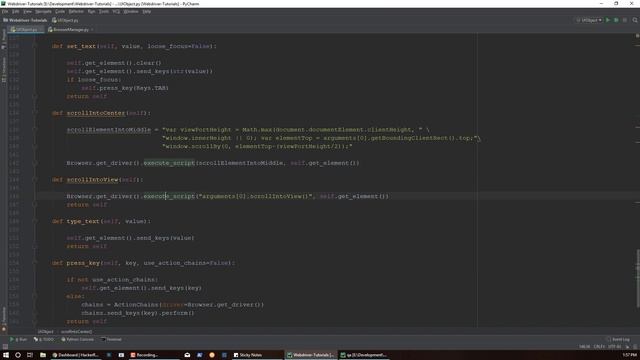Viewport: 640px width, 360px height.
Task: Open Windows Start menu
Action: (6, 355)
